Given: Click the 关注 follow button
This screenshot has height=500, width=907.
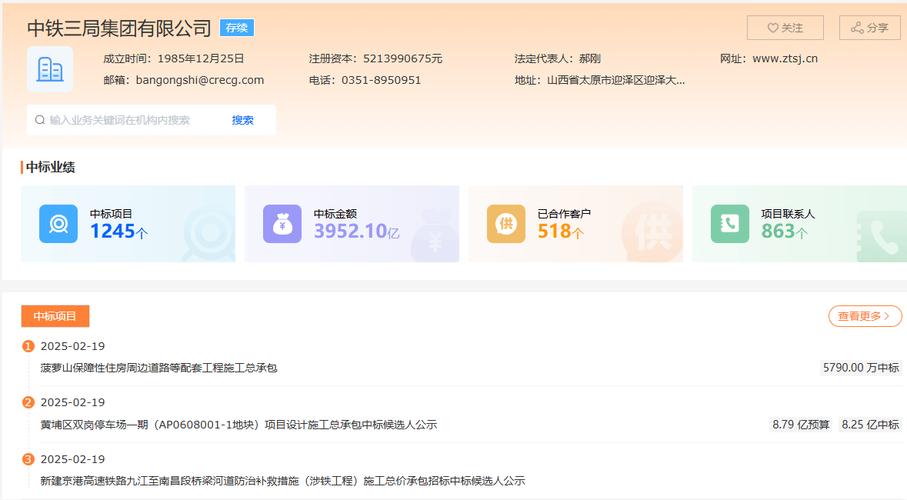Looking at the screenshot, I should 785,28.
